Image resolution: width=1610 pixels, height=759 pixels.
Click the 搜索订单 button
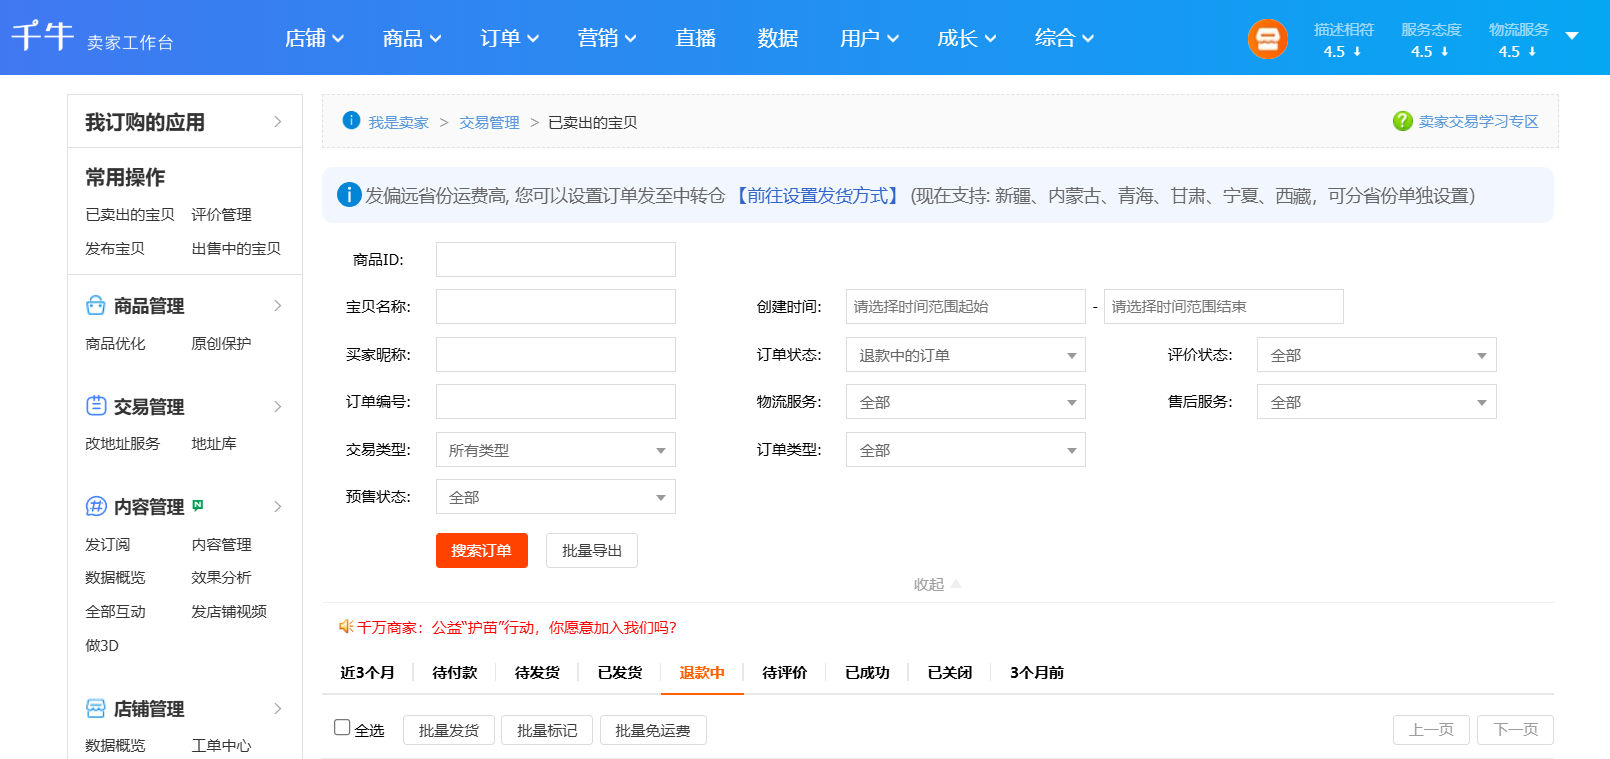point(481,550)
